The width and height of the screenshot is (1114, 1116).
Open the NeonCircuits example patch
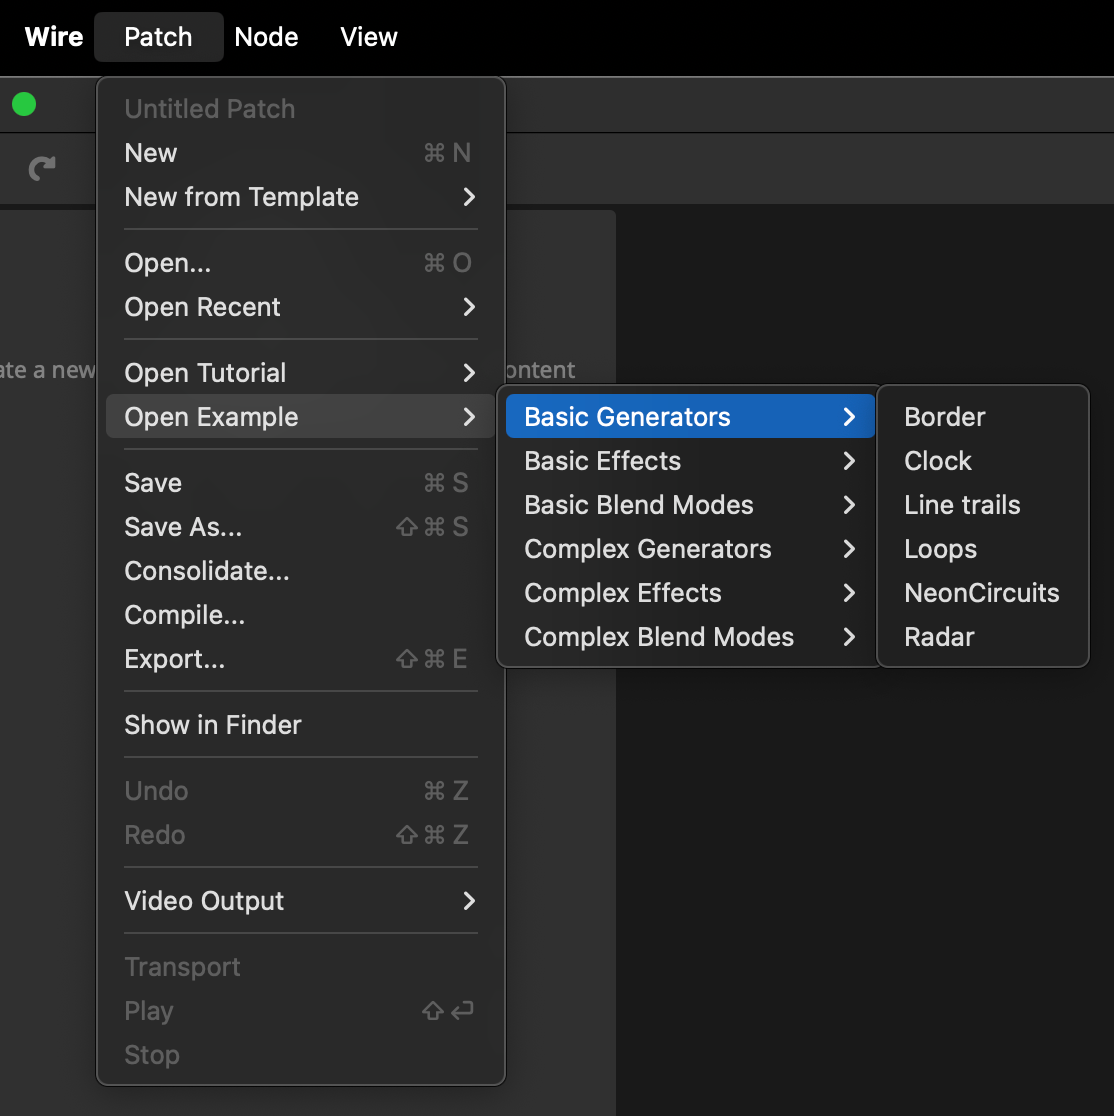click(981, 593)
